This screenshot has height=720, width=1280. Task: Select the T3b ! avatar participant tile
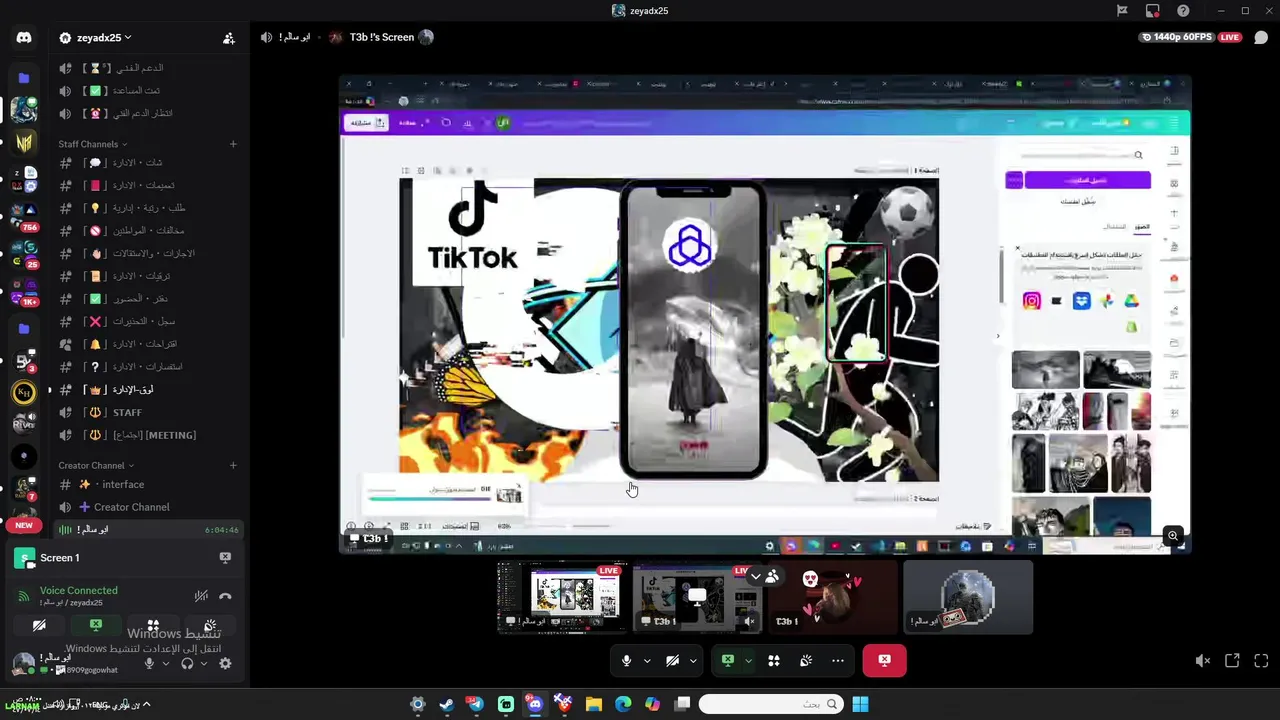[832, 597]
